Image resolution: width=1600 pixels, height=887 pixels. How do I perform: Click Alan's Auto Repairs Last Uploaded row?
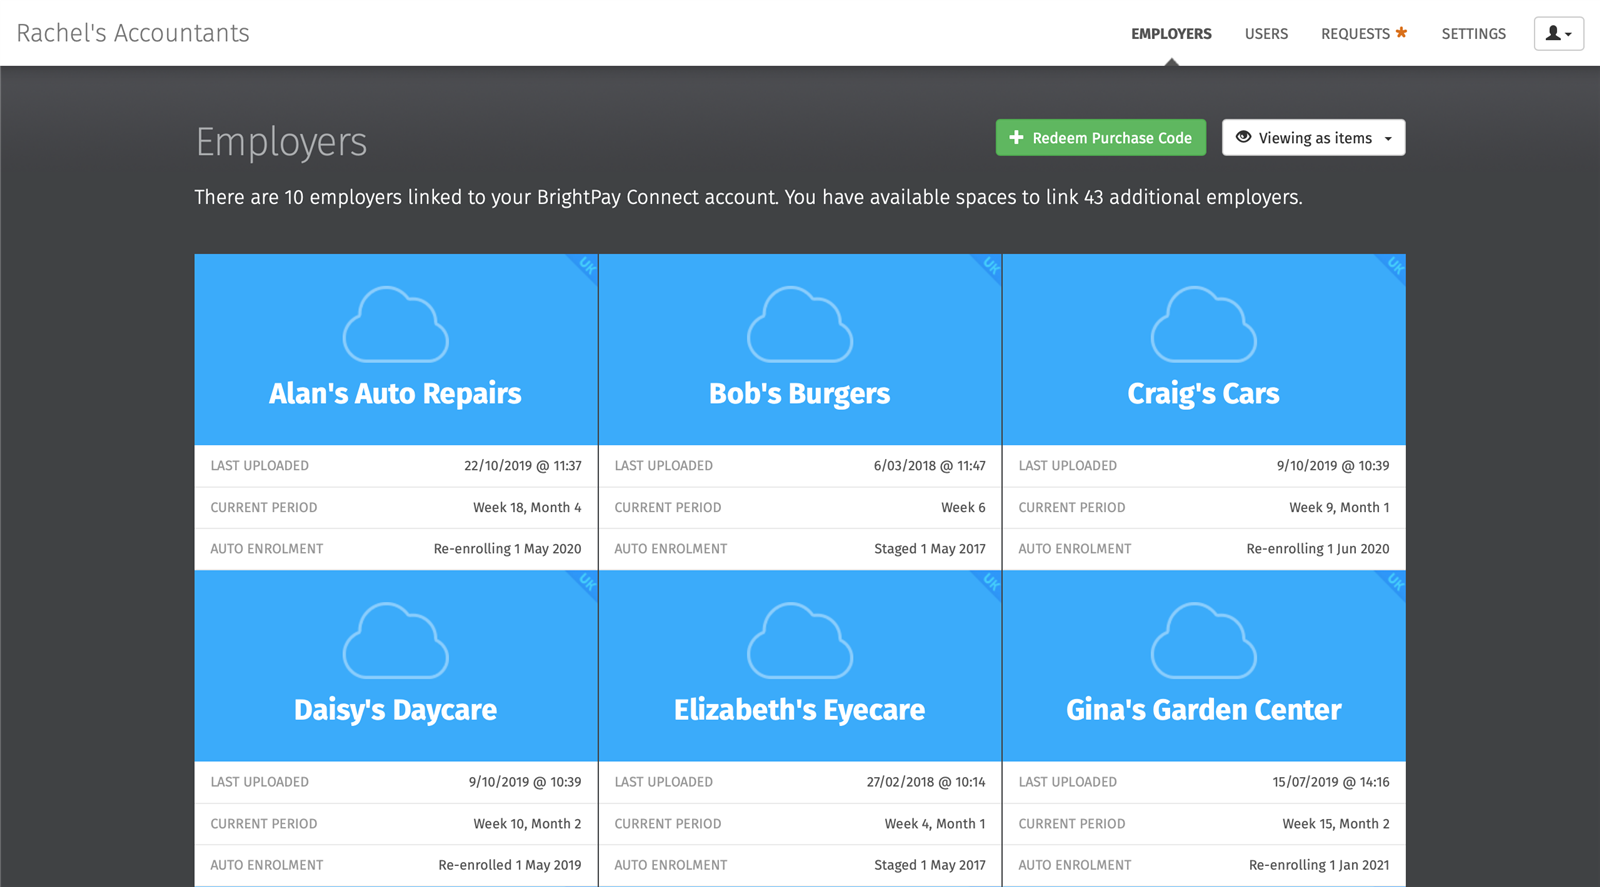pos(396,466)
